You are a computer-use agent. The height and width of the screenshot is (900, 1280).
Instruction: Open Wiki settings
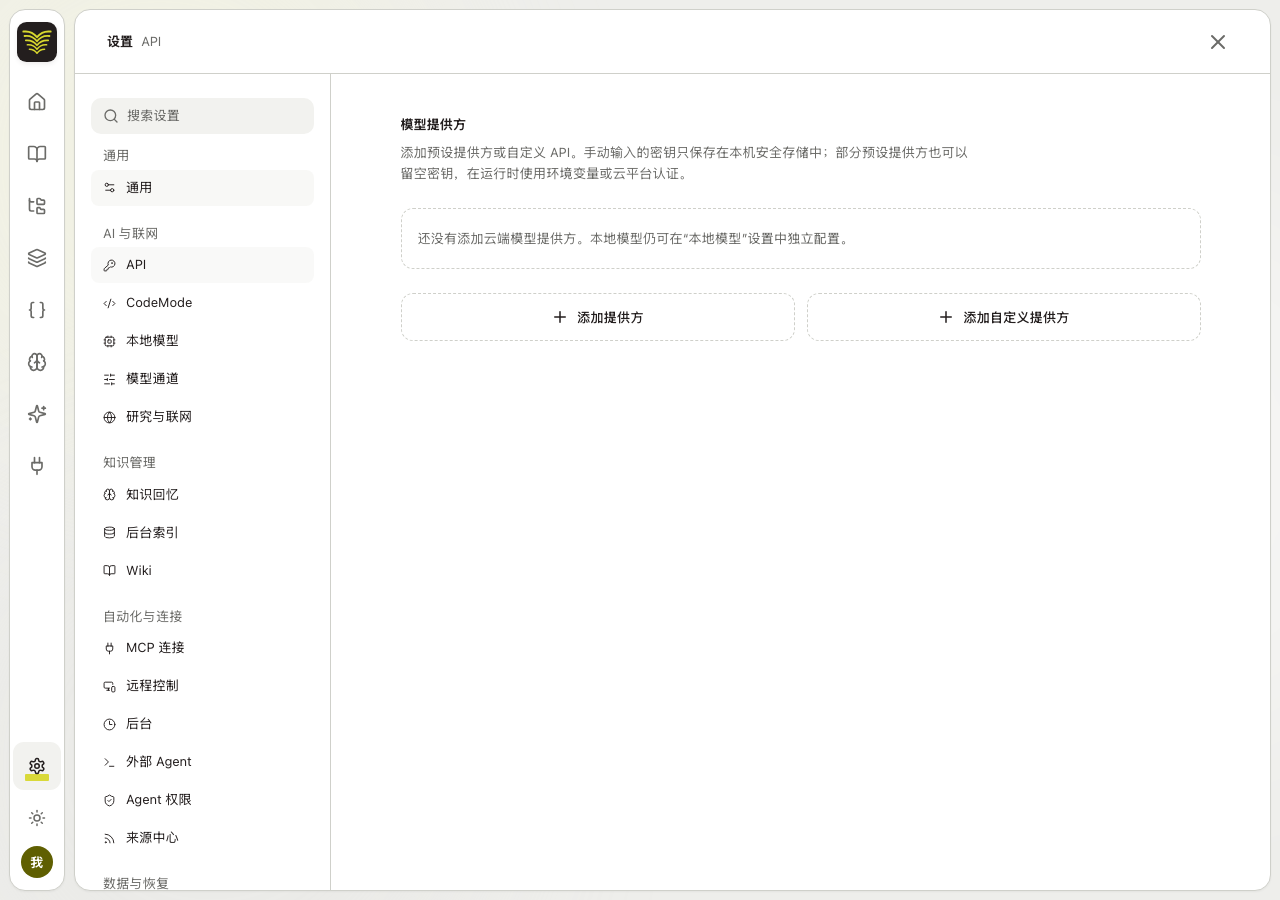click(x=202, y=571)
